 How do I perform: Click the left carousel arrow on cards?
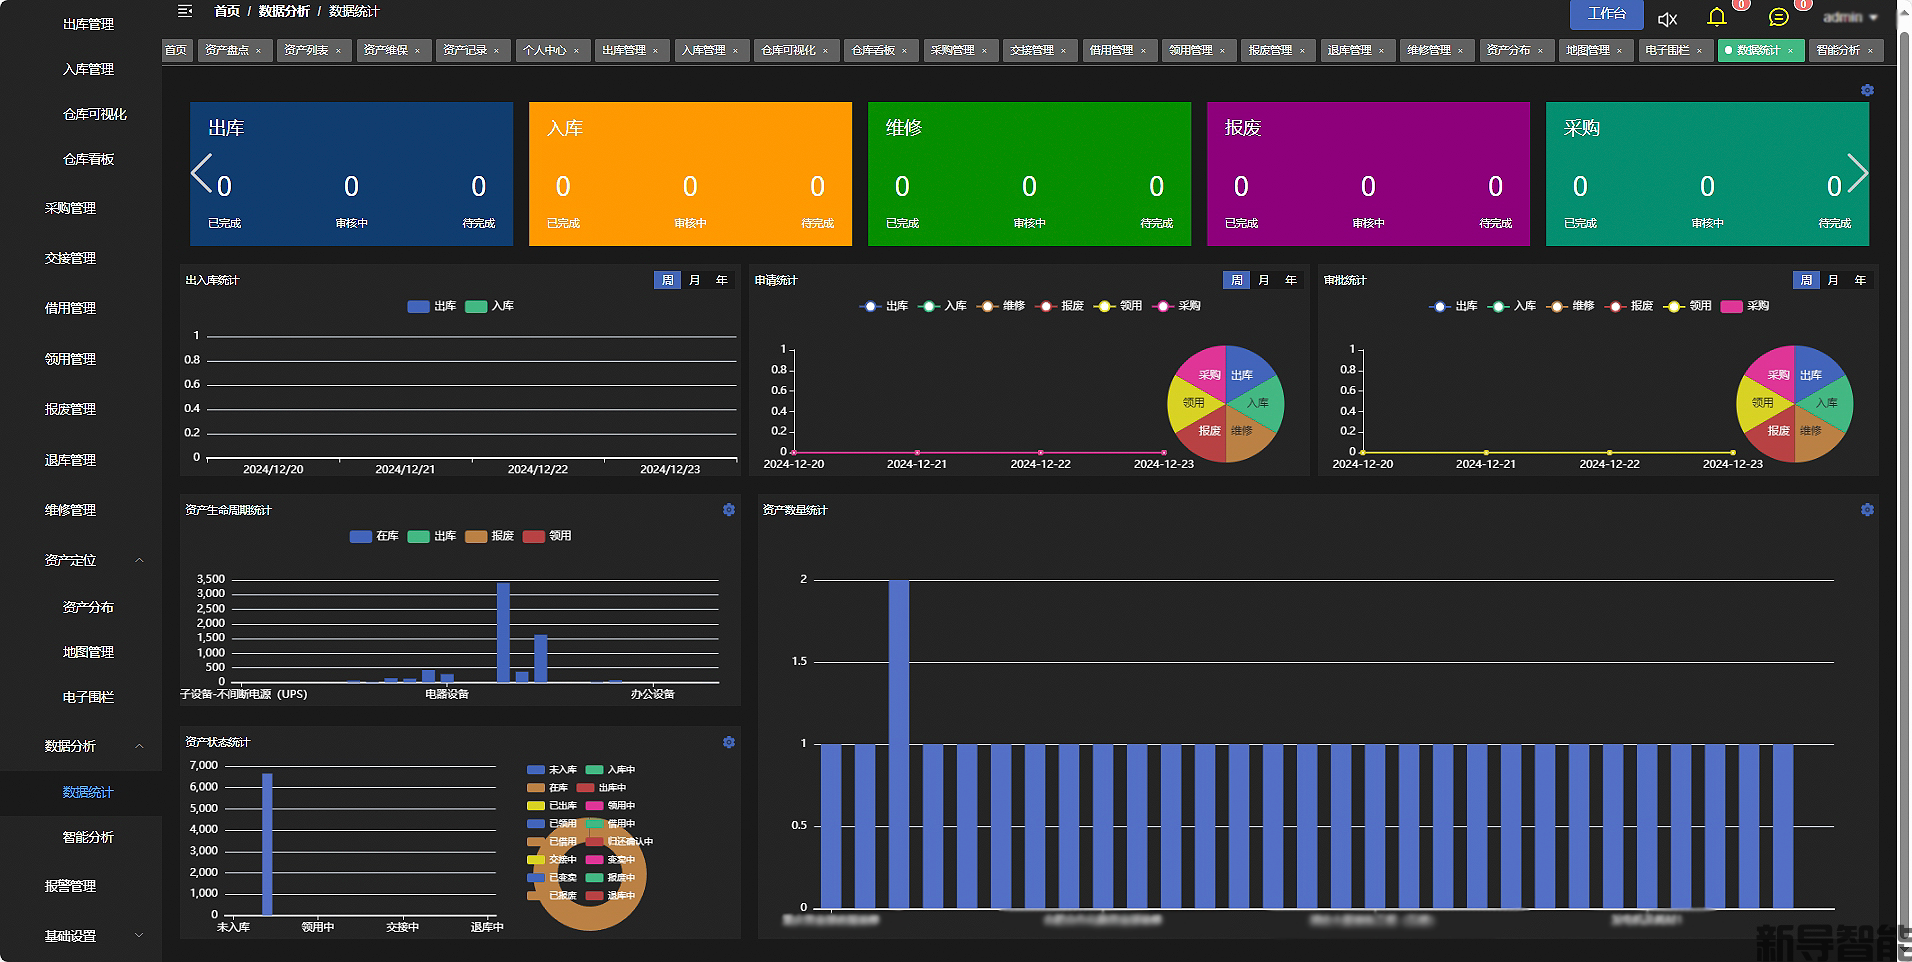201,173
